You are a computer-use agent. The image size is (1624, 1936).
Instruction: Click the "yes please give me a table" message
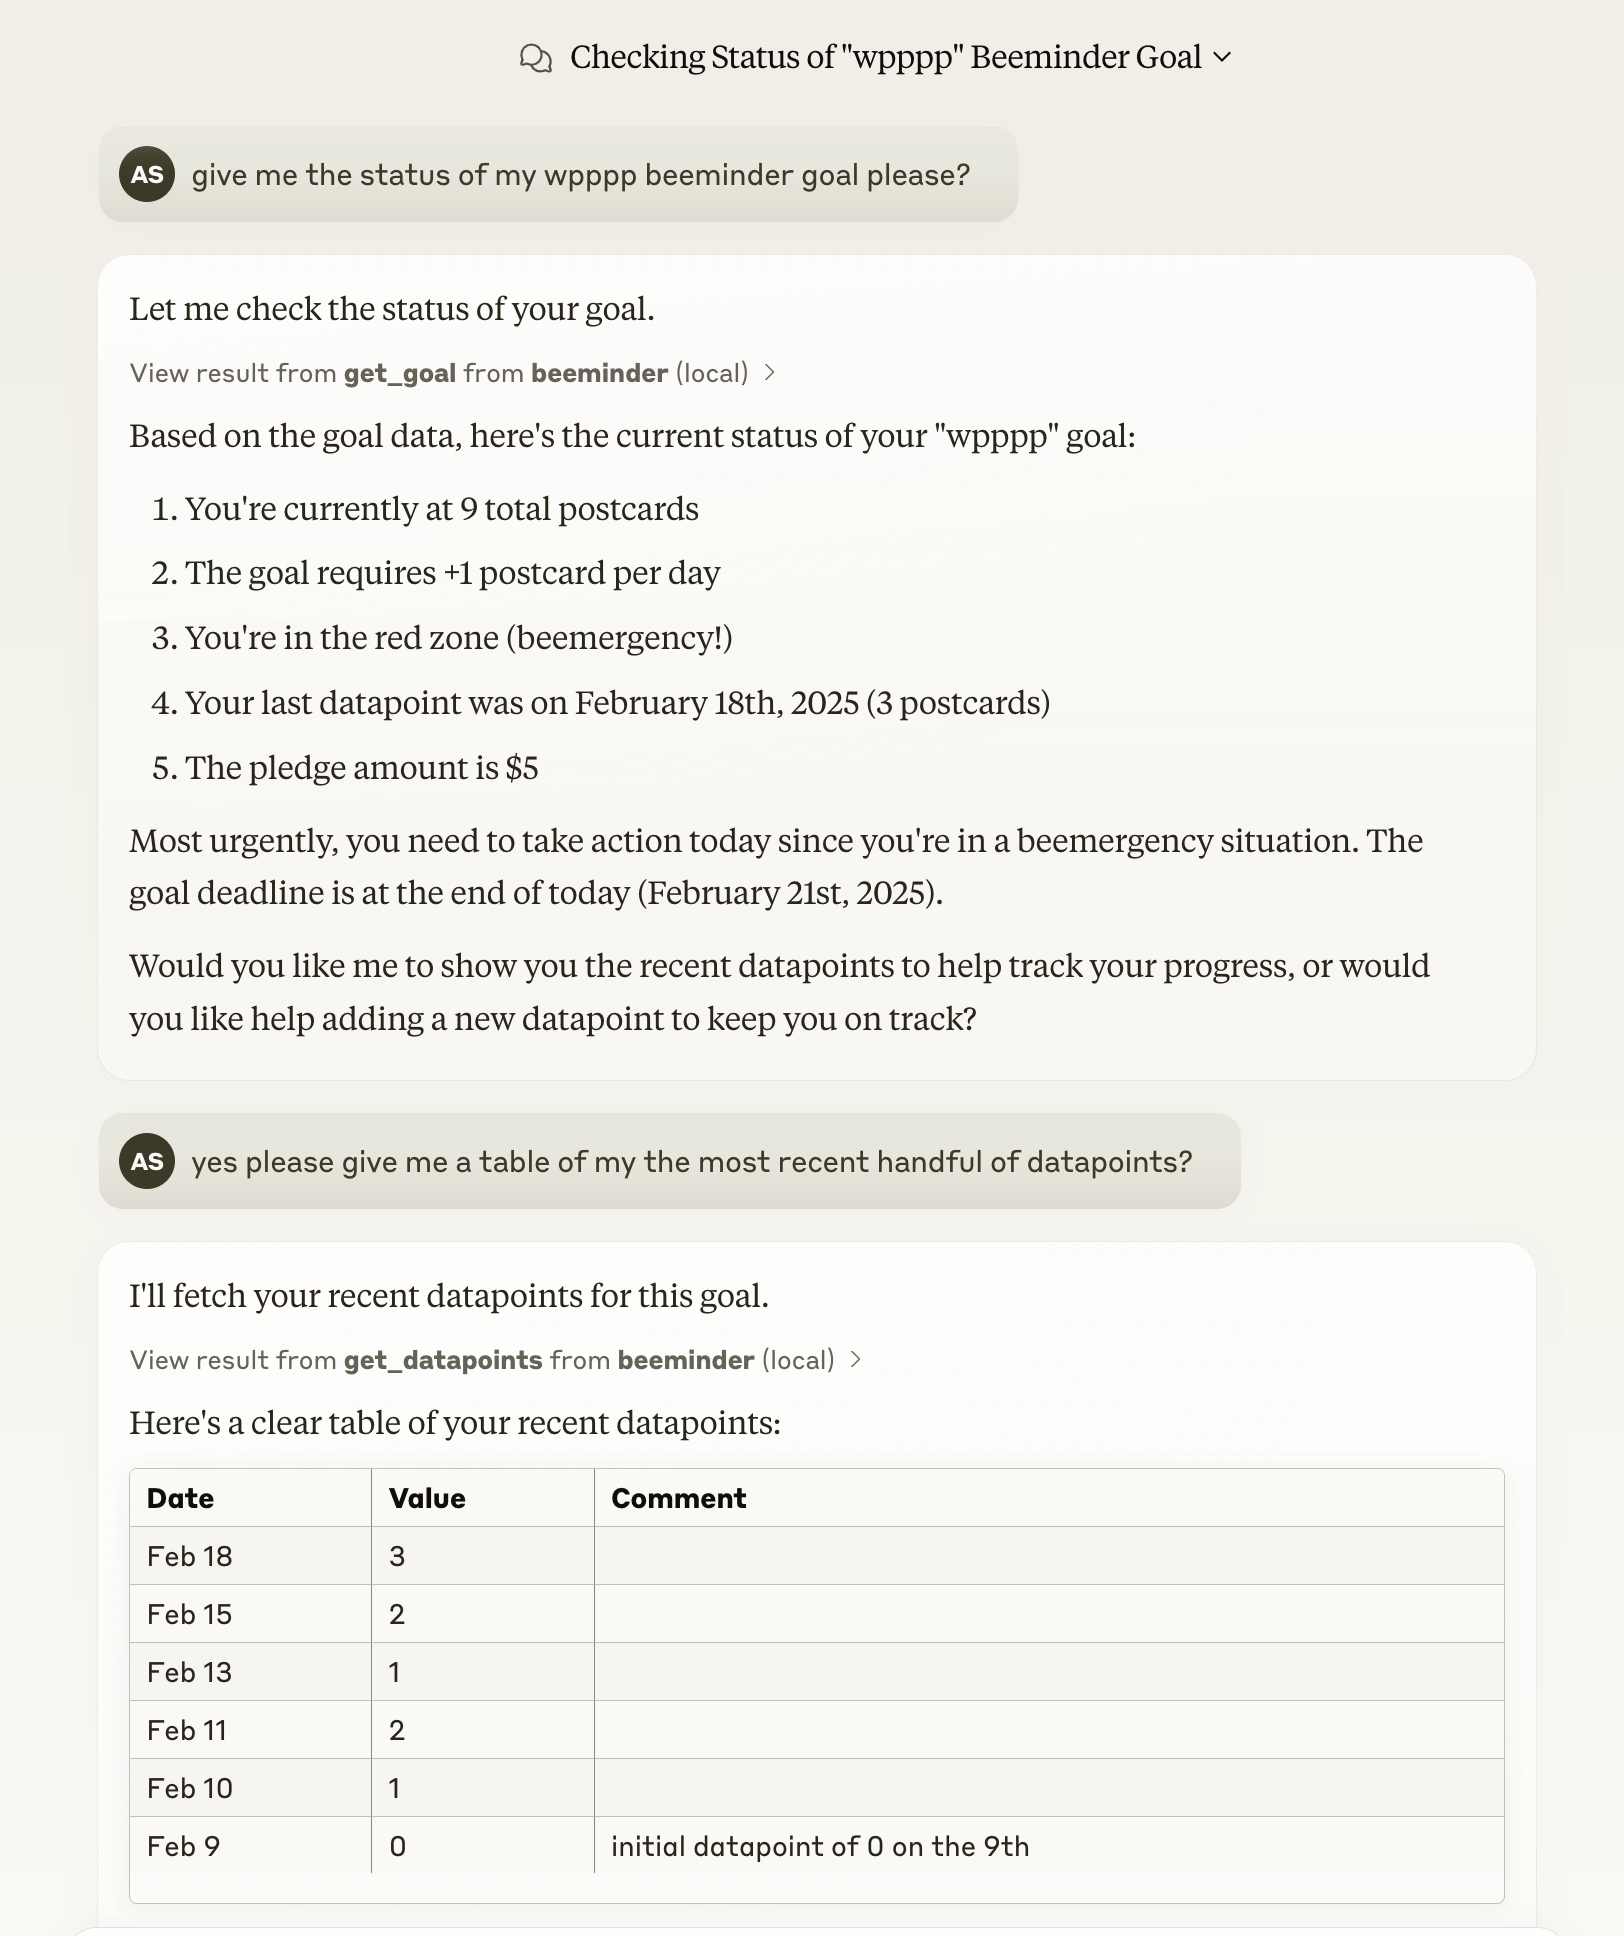[x=691, y=1162]
